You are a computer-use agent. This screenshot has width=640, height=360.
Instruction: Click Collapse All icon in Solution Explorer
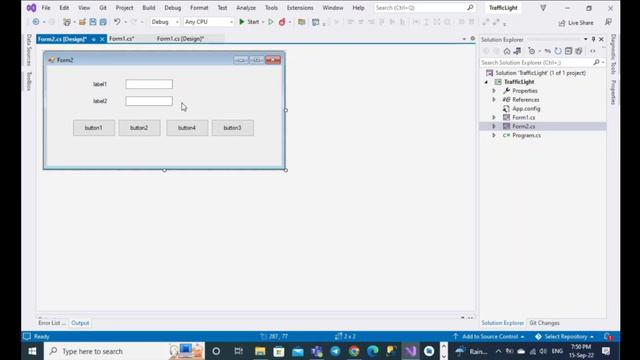568,51
